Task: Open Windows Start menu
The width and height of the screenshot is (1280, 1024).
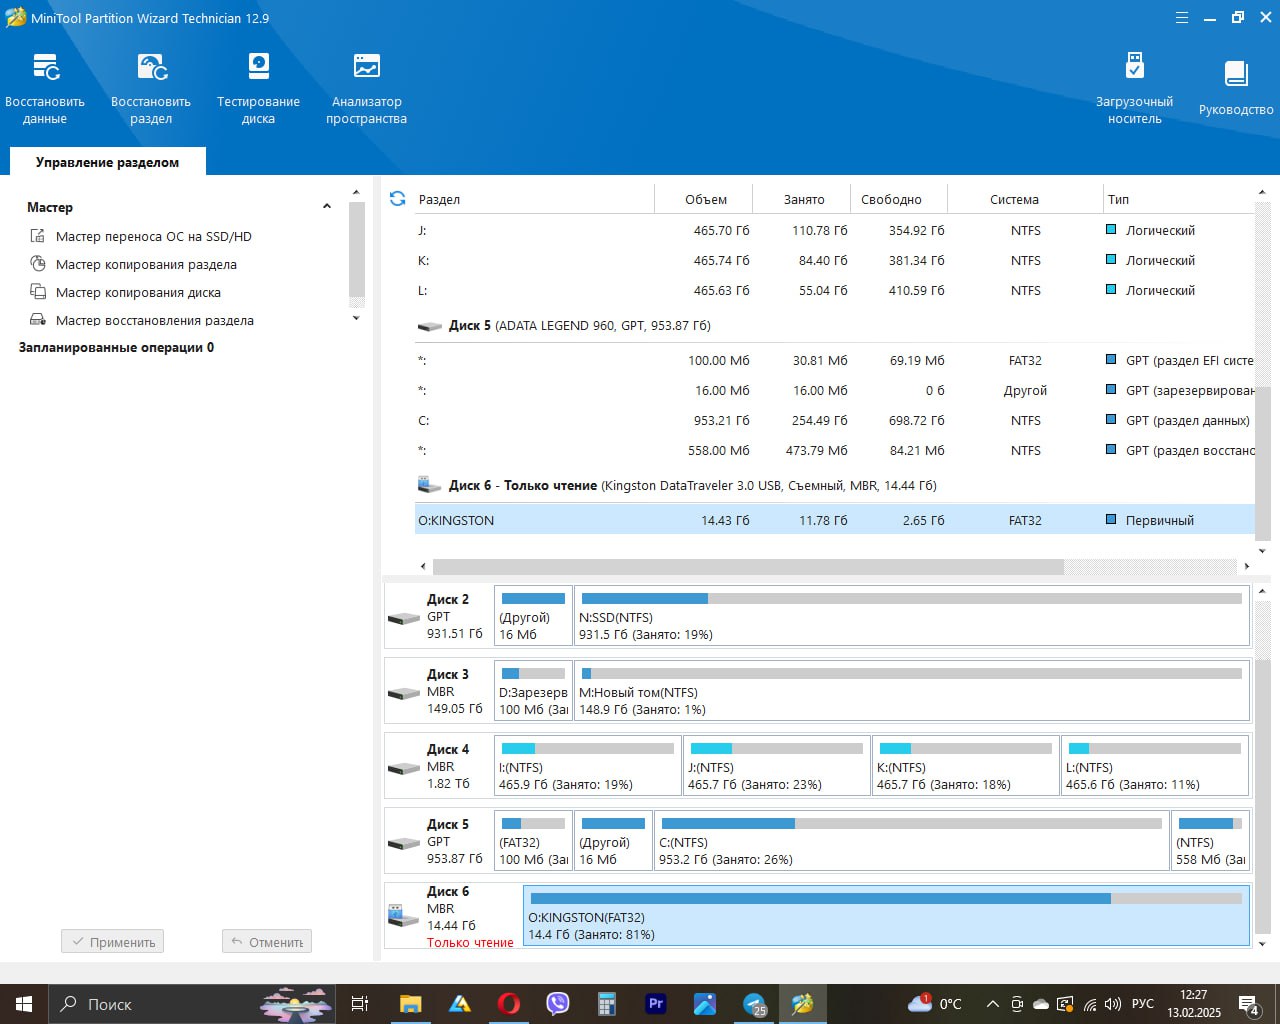Action: (x=24, y=1004)
